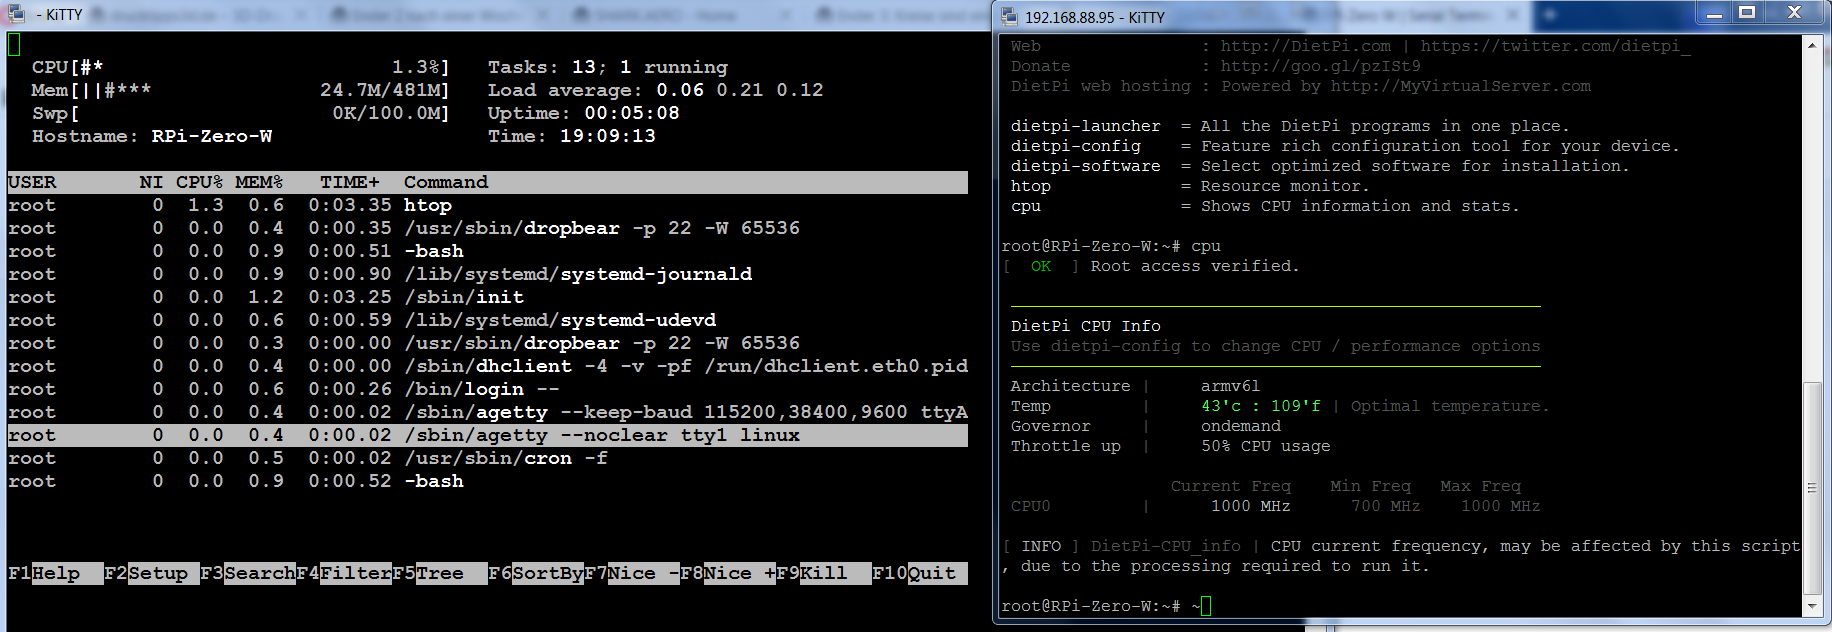Sort by the MEM% column header
This screenshot has width=1832, height=632.
pos(259,182)
